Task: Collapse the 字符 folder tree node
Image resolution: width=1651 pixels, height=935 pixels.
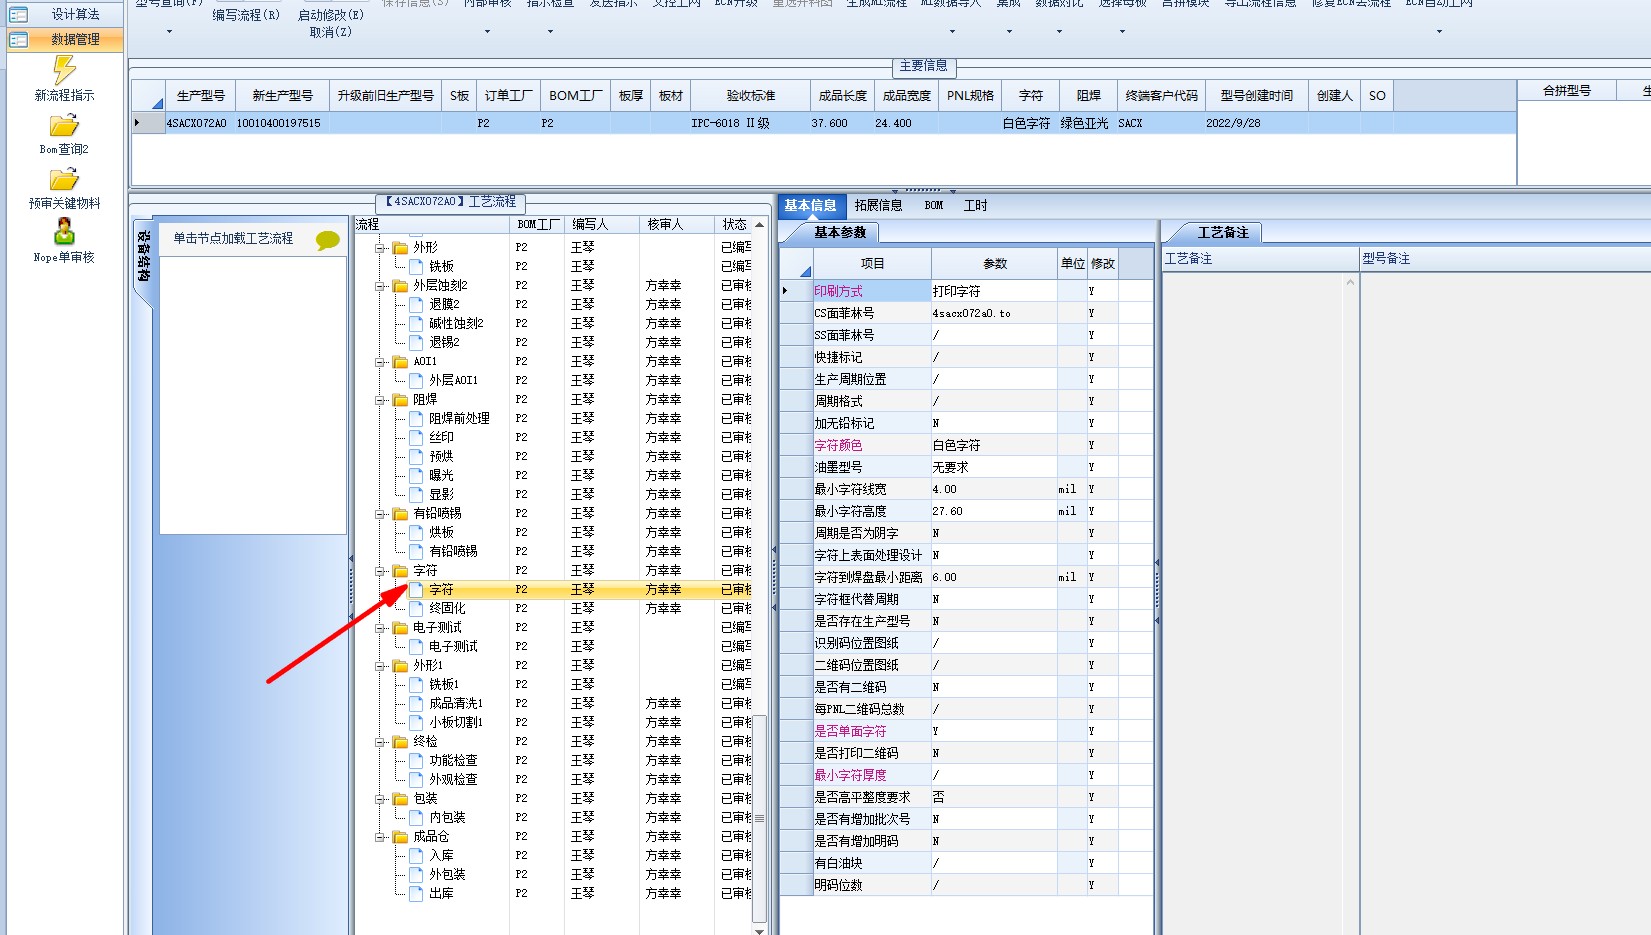Action: coord(380,570)
